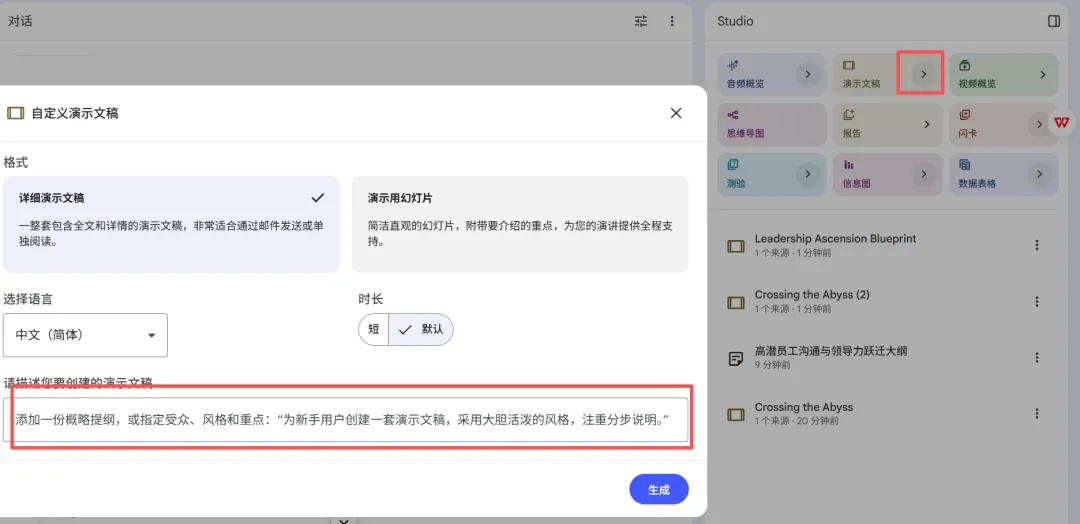This screenshot has height=524, width=1080.
Task: Click the 生成 button
Action: coord(658,490)
